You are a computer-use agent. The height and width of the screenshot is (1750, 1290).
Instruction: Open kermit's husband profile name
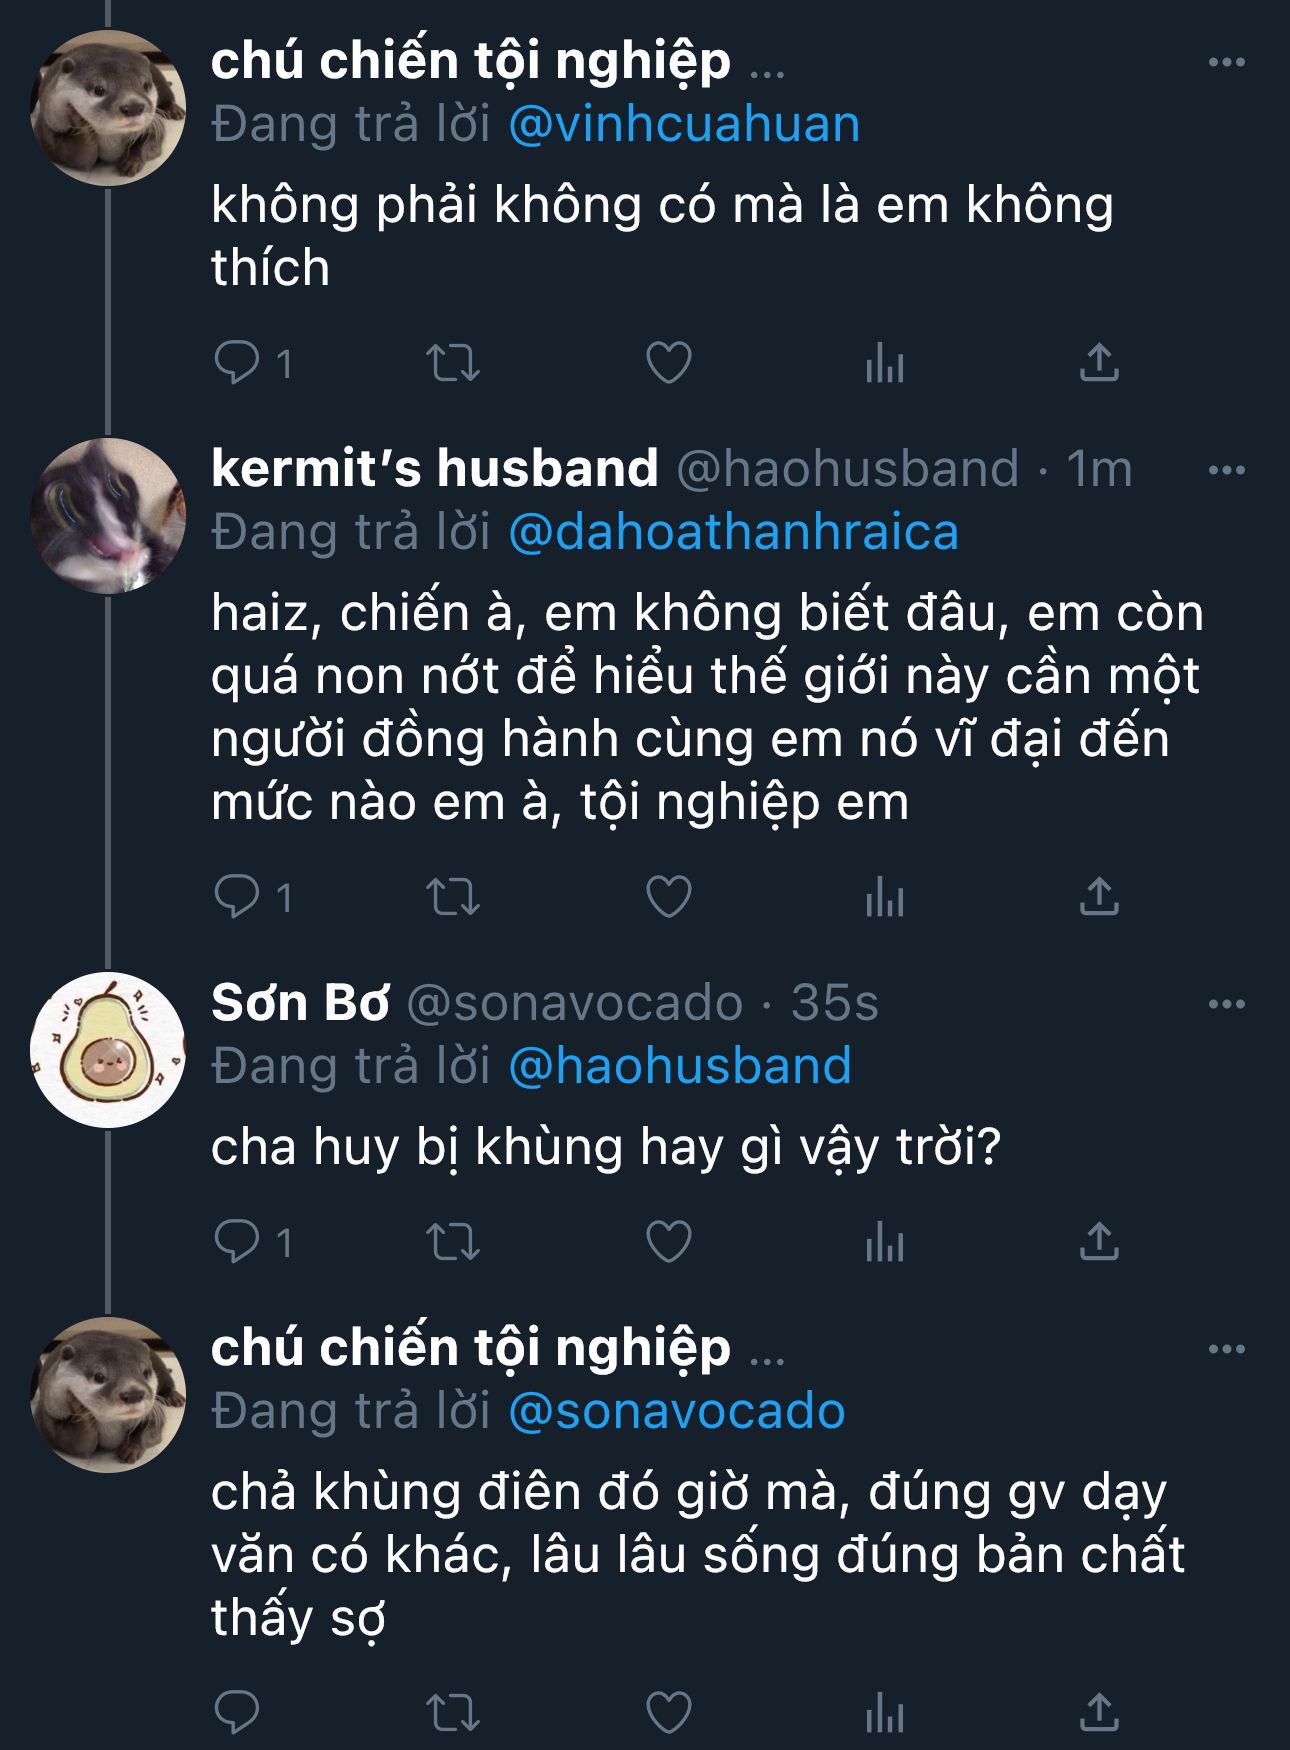click(x=434, y=468)
